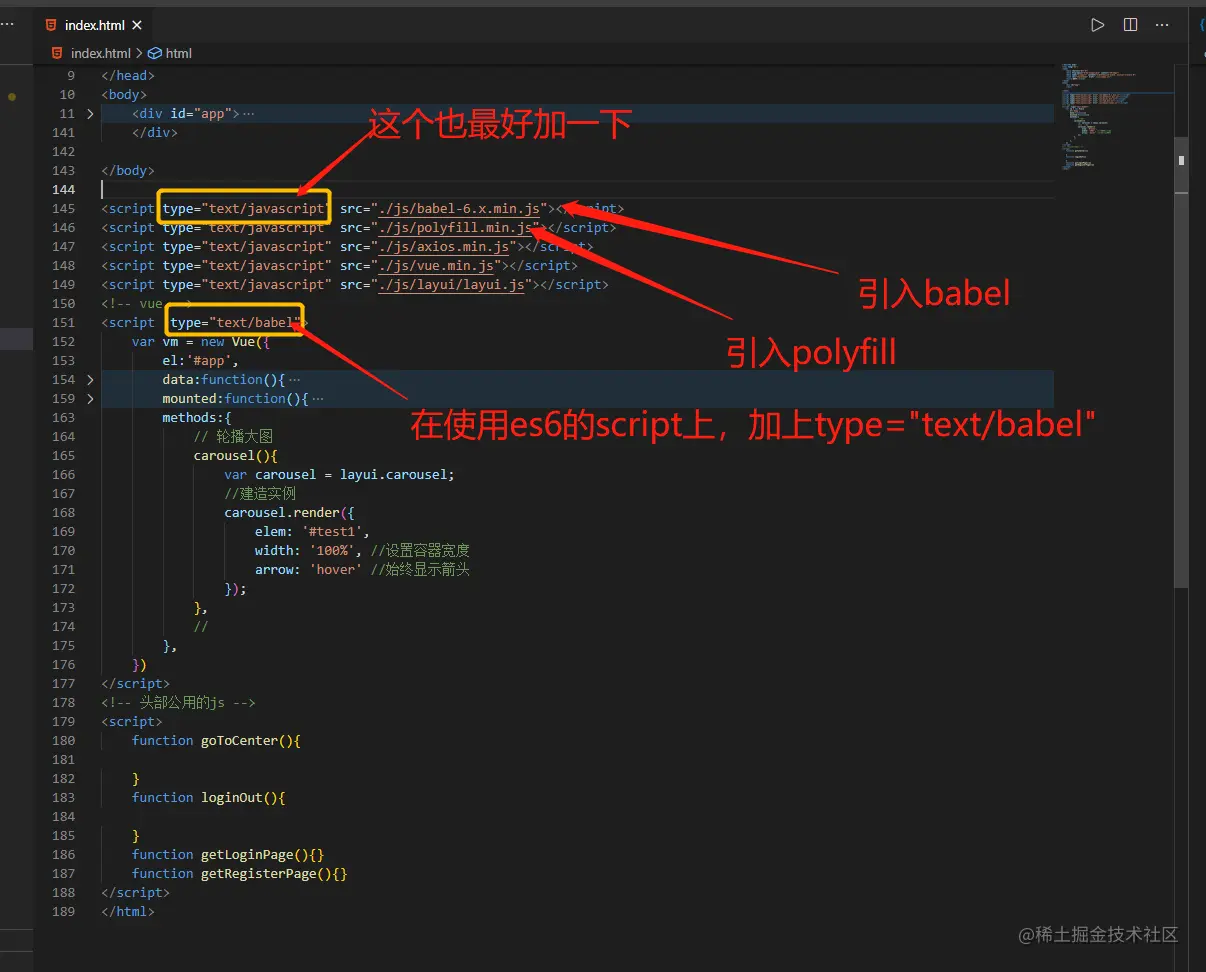Open the editor More Actions ellipsis menu
1206x972 pixels.
click(1162, 25)
